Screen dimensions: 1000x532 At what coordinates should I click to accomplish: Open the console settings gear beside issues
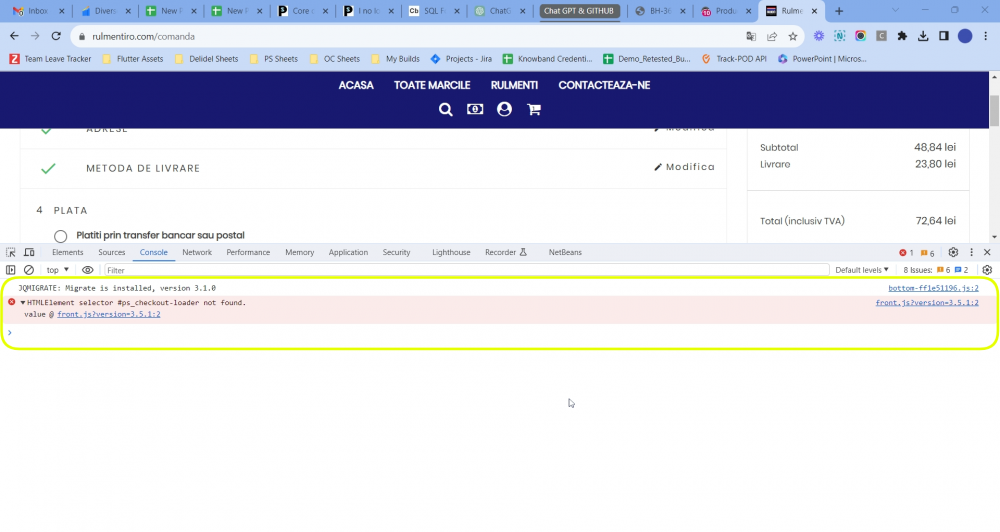(987, 270)
